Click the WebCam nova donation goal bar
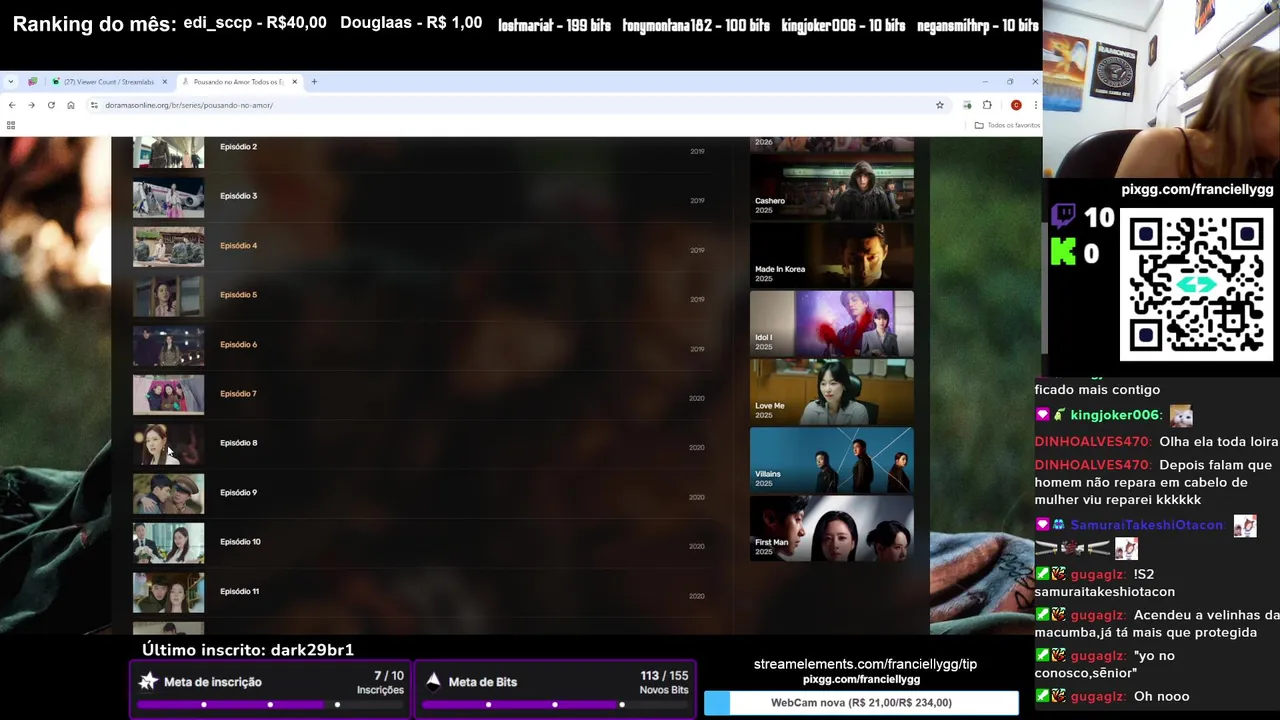1280x720 pixels. pos(861,703)
